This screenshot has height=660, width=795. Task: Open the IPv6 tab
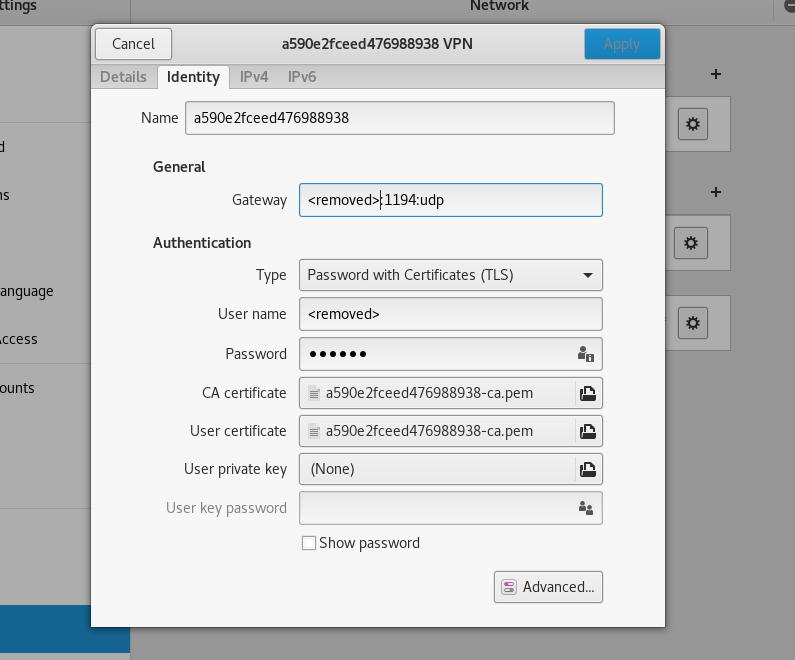[x=302, y=77]
